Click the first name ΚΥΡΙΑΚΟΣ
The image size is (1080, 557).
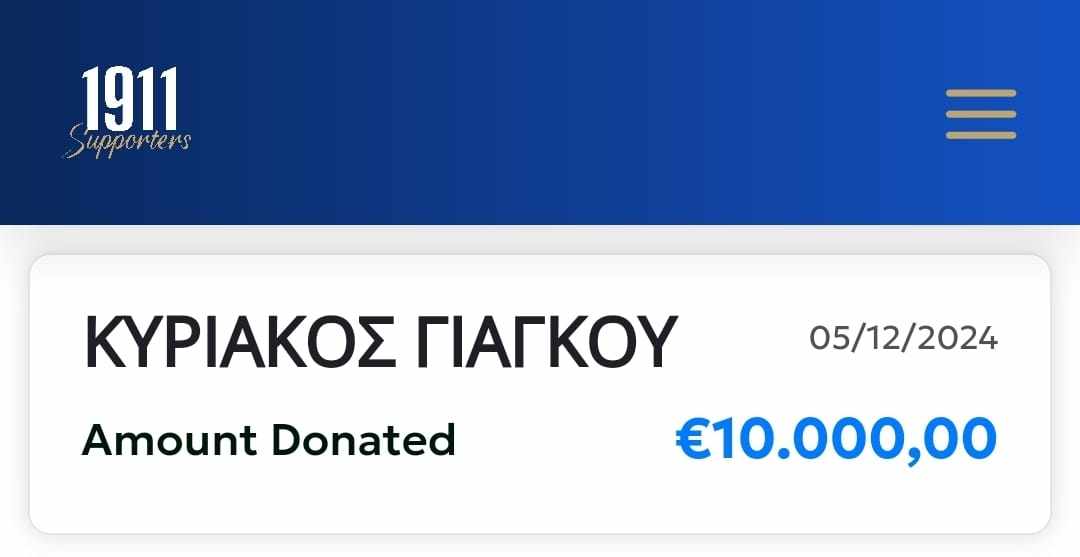click(240, 342)
